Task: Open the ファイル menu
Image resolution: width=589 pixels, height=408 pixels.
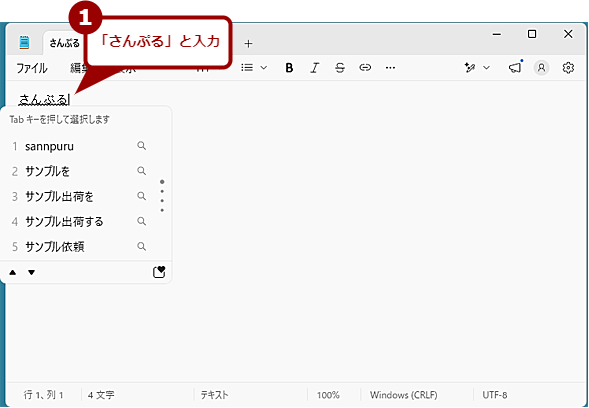Action: pos(32,68)
